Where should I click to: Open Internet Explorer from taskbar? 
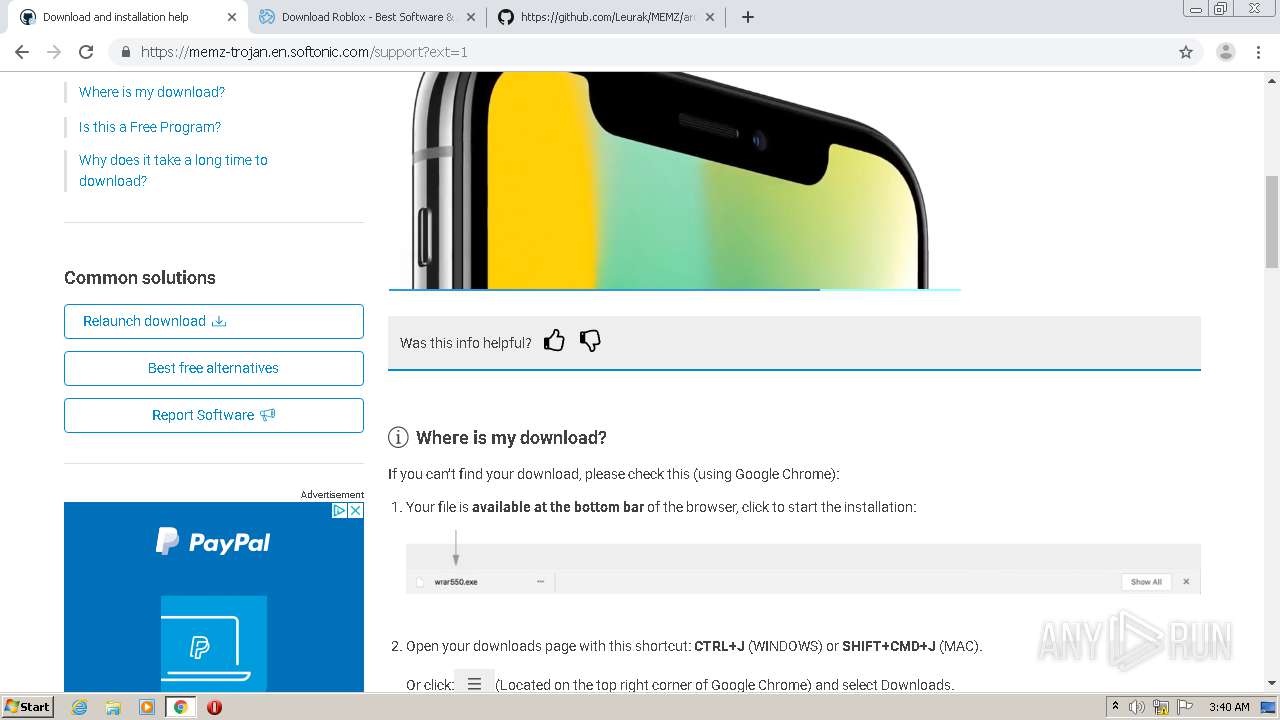click(79, 707)
